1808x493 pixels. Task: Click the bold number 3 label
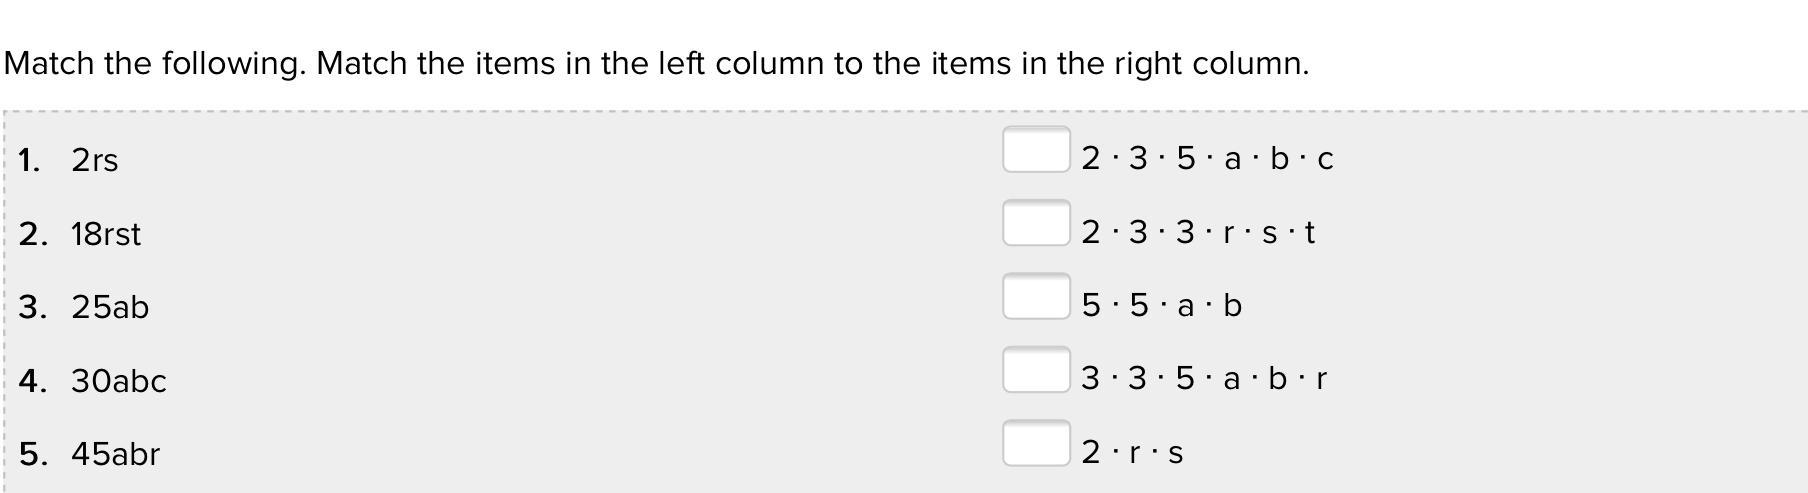(x=32, y=307)
